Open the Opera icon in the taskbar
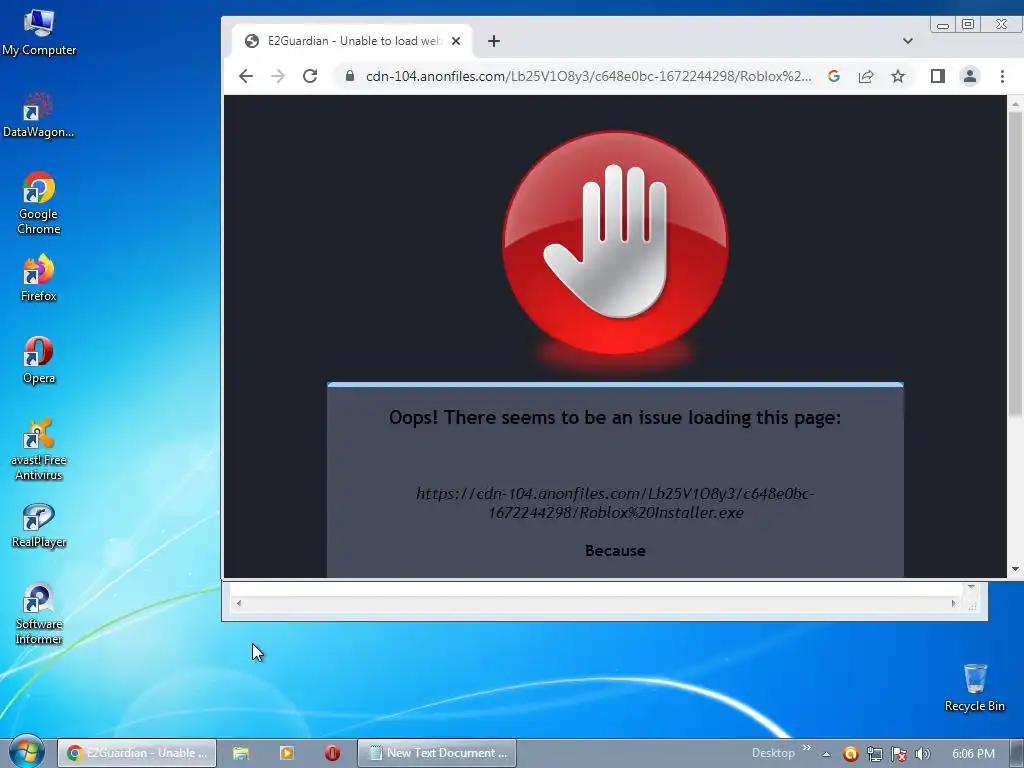 pos(332,753)
